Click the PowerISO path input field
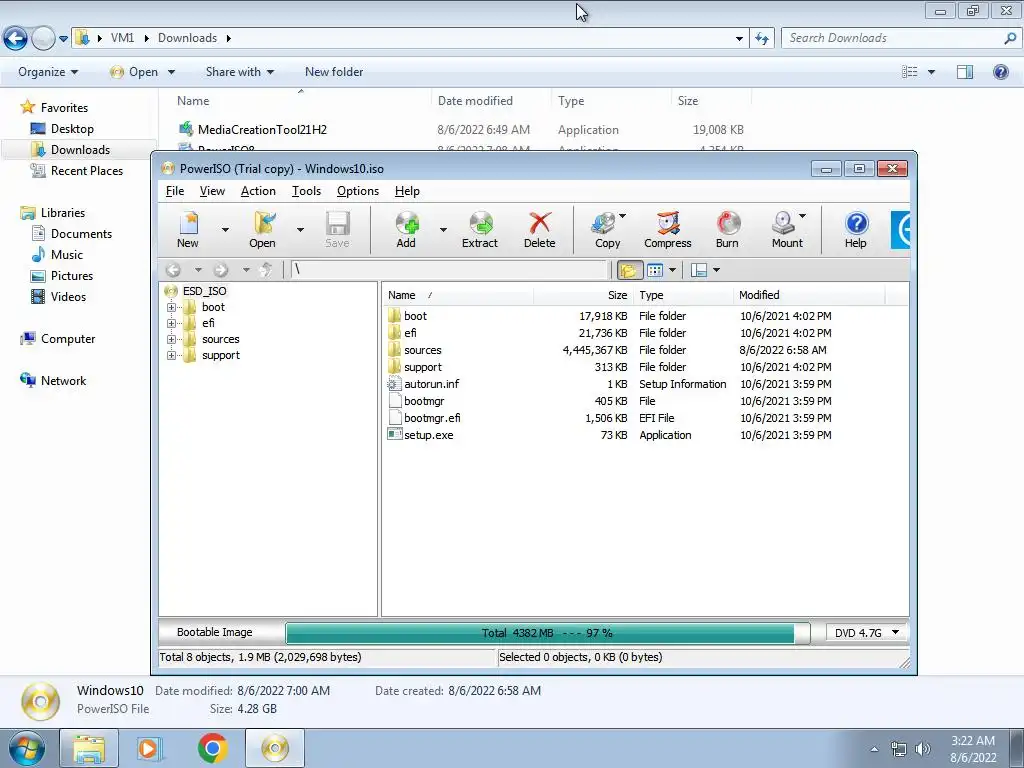 [x=449, y=270]
